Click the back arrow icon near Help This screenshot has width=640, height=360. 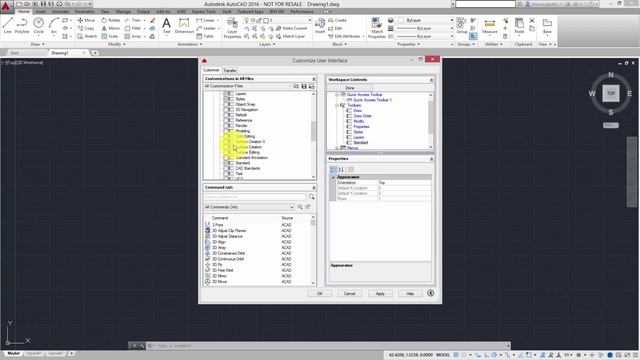click(430, 293)
